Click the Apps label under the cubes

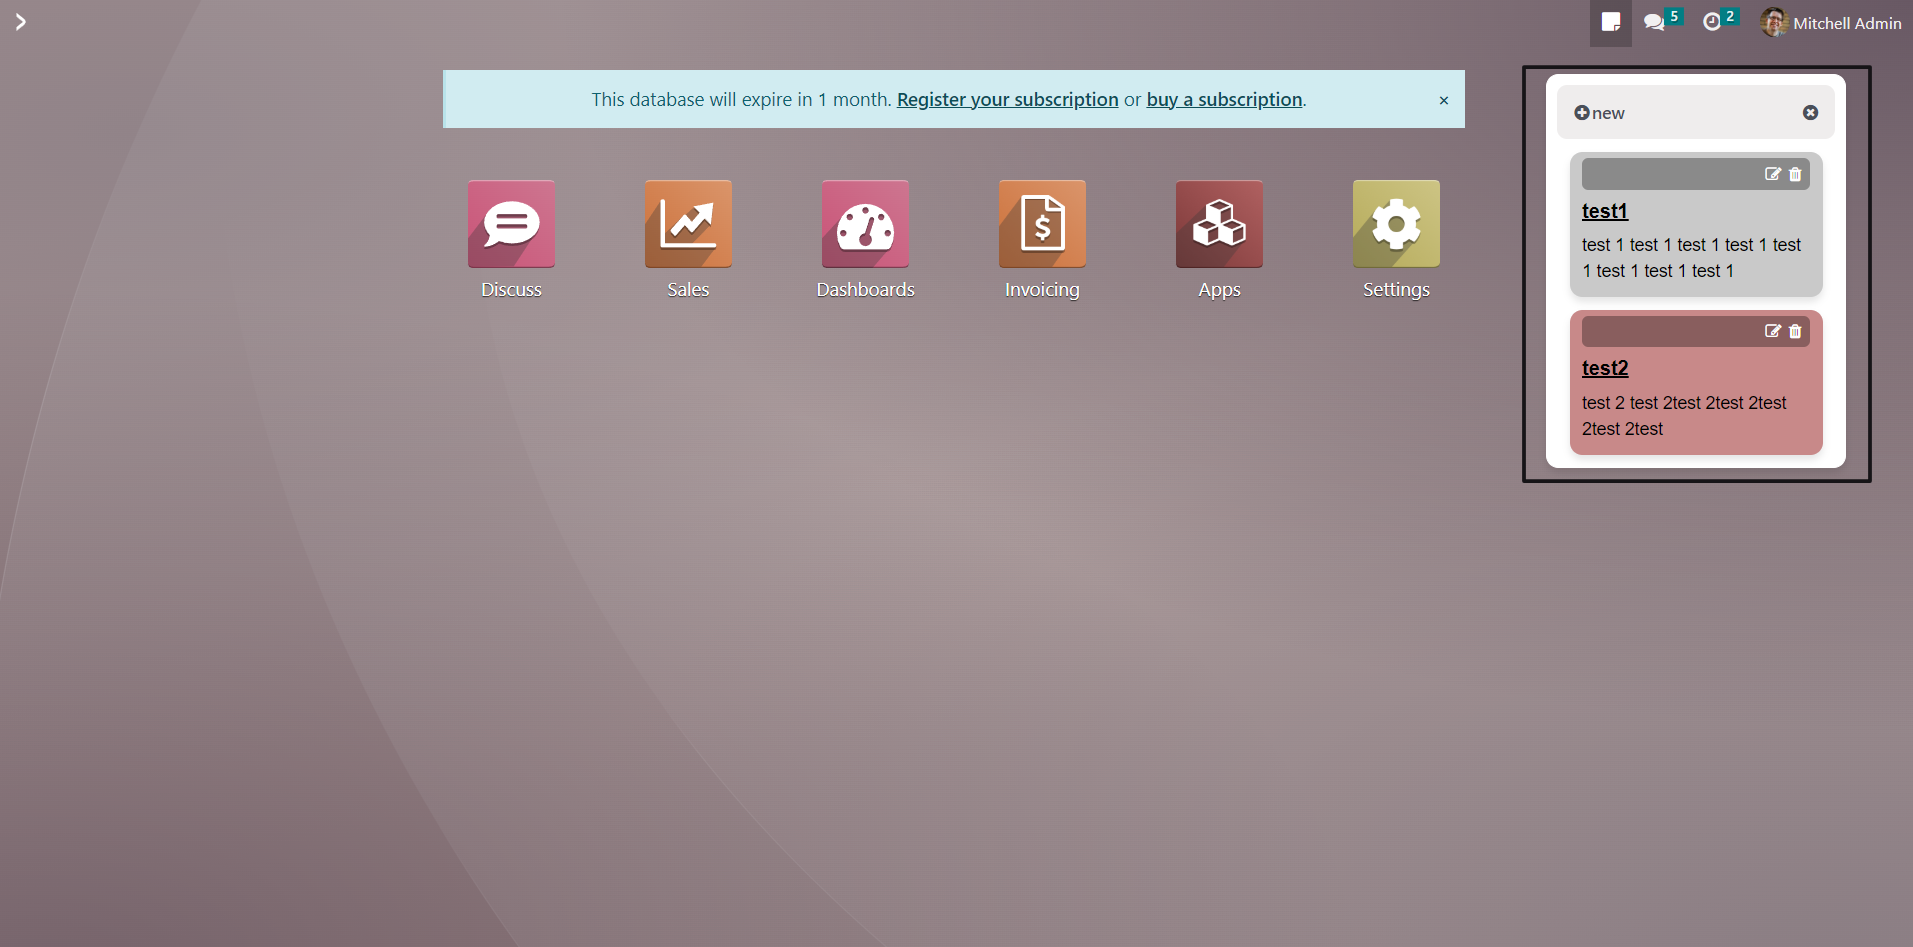[x=1219, y=289]
